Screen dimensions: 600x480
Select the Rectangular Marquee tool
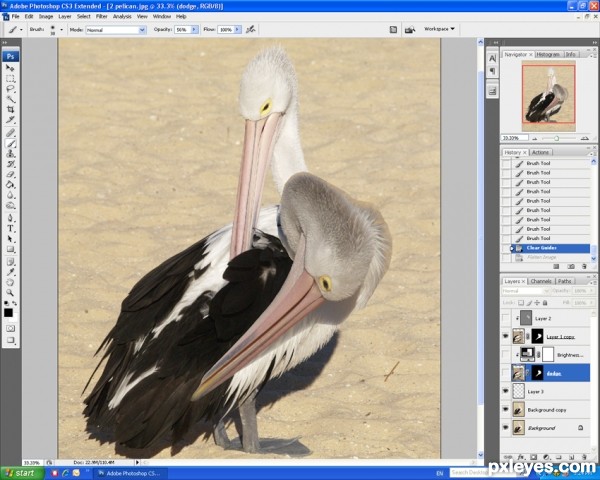pyautogui.click(x=10, y=78)
